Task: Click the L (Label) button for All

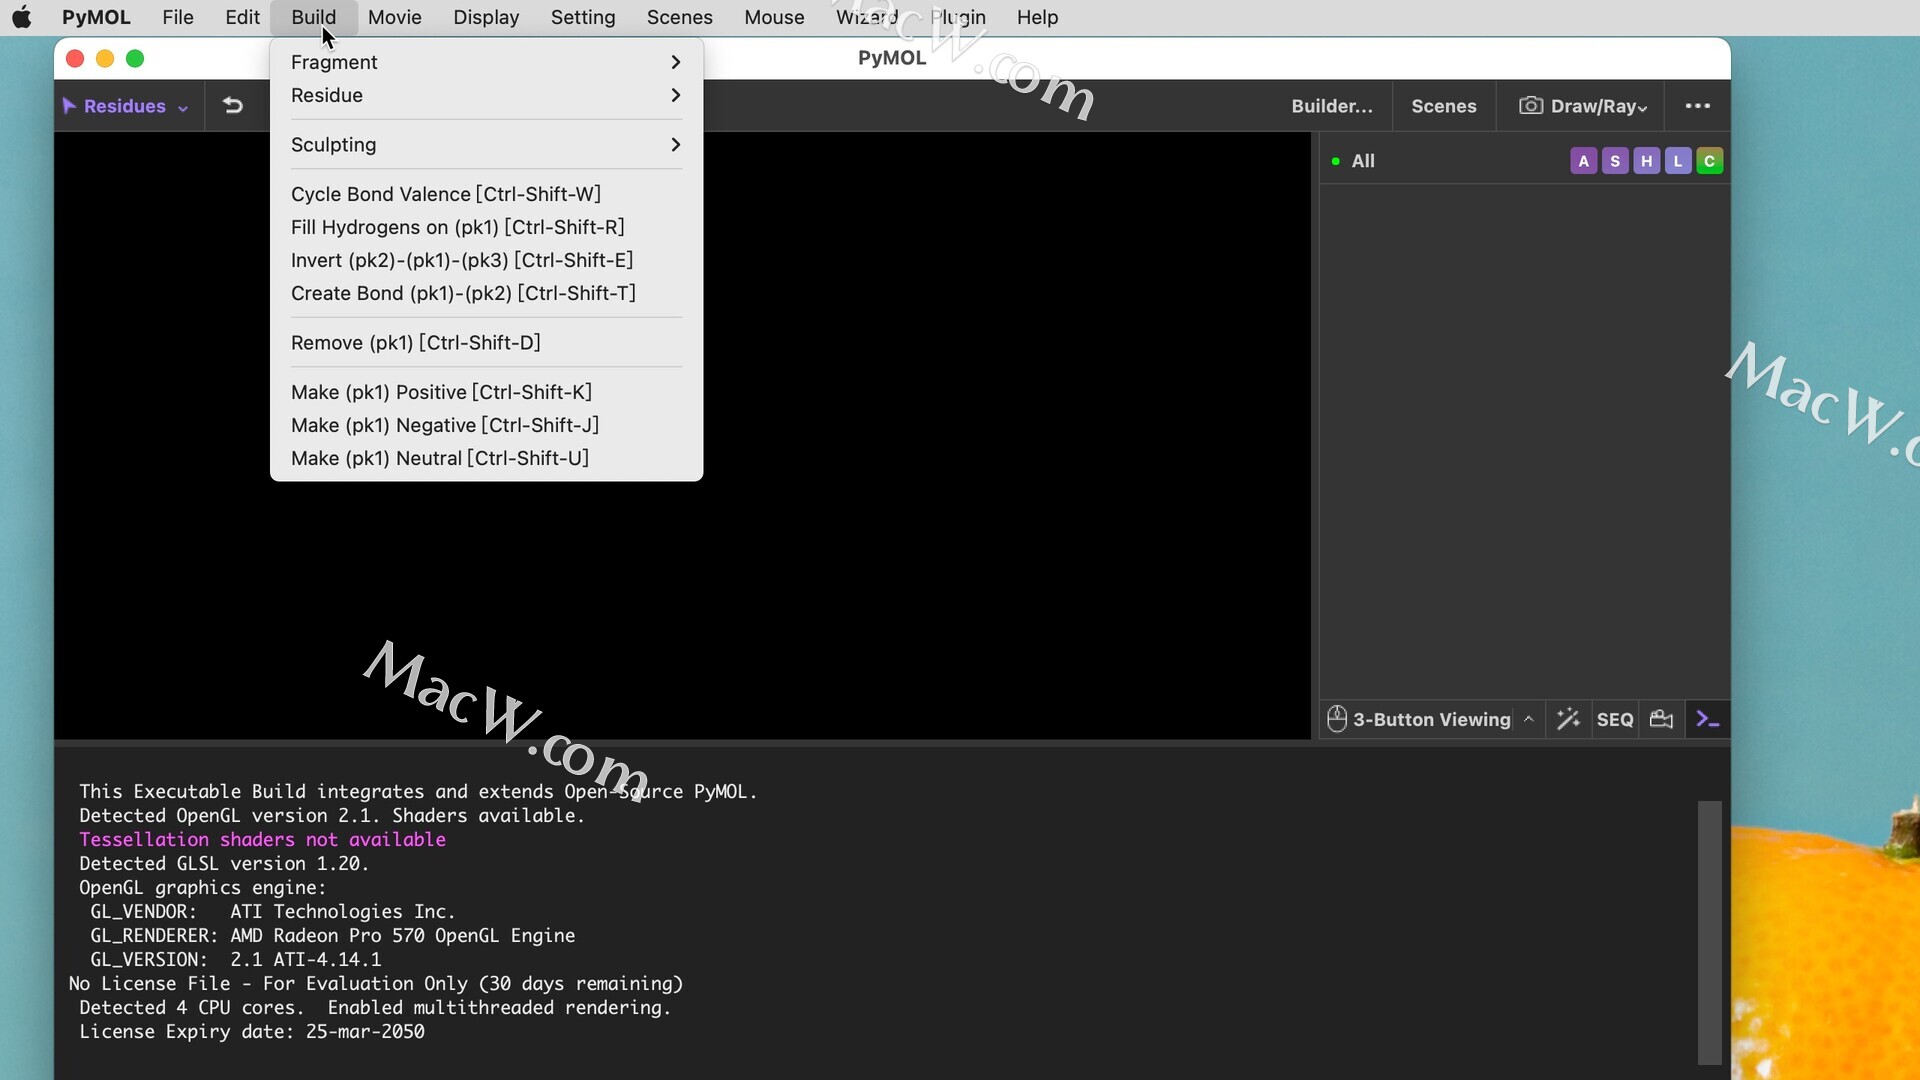Action: click(1678, 161)
